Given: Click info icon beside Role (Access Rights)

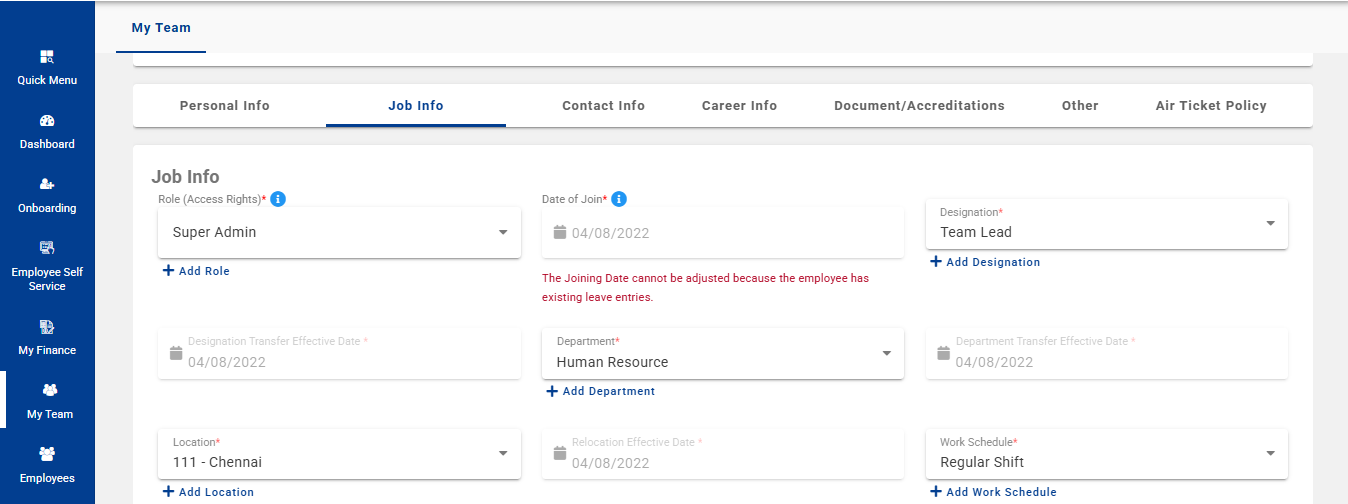Looking at the screenshot, I should [278, 199].
